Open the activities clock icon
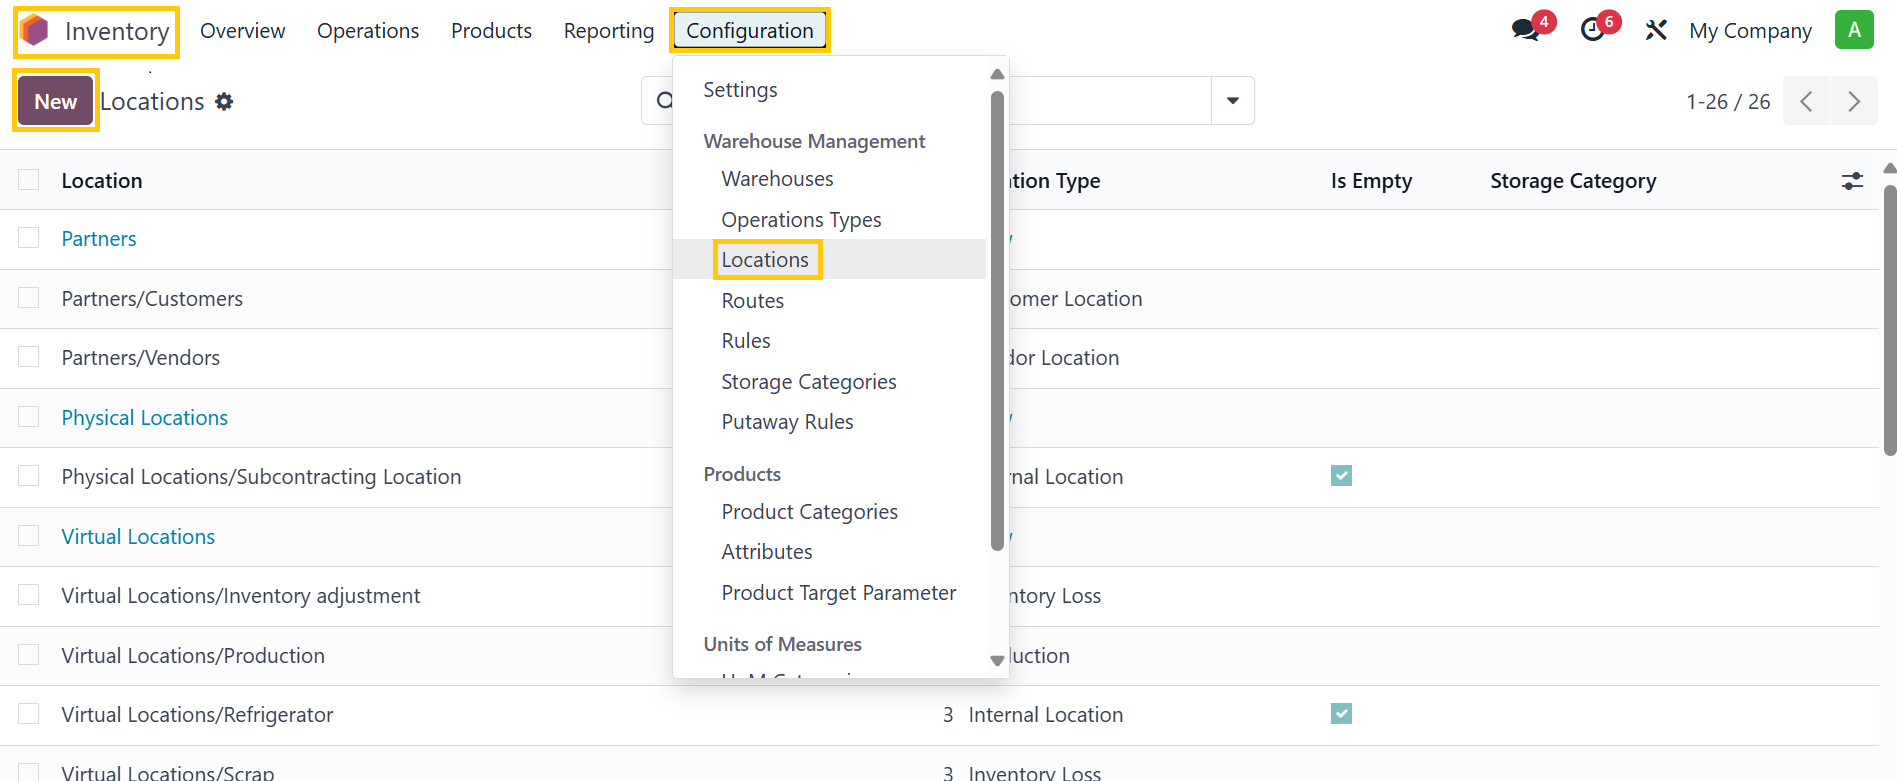Screen dimensions: 1897x781 1593,30
